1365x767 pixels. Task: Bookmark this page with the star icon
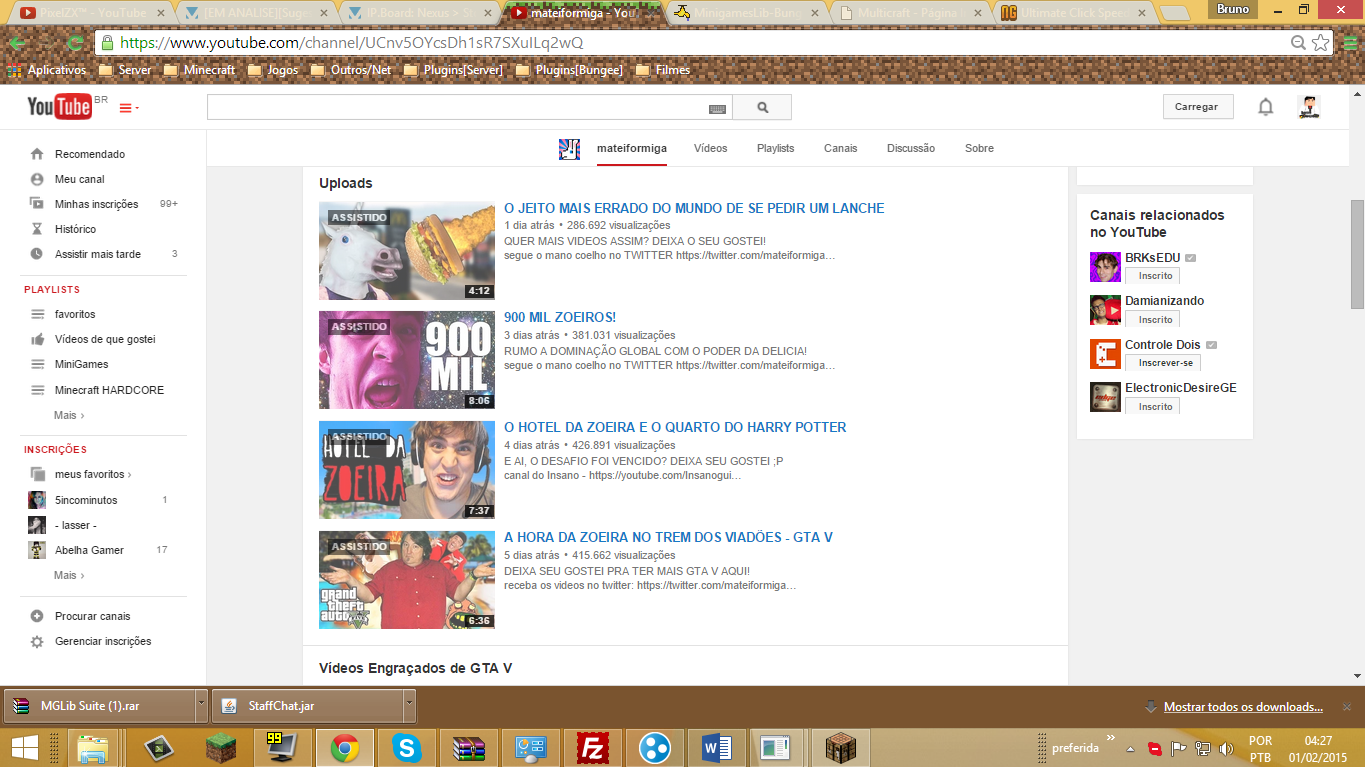[1321, 43]
